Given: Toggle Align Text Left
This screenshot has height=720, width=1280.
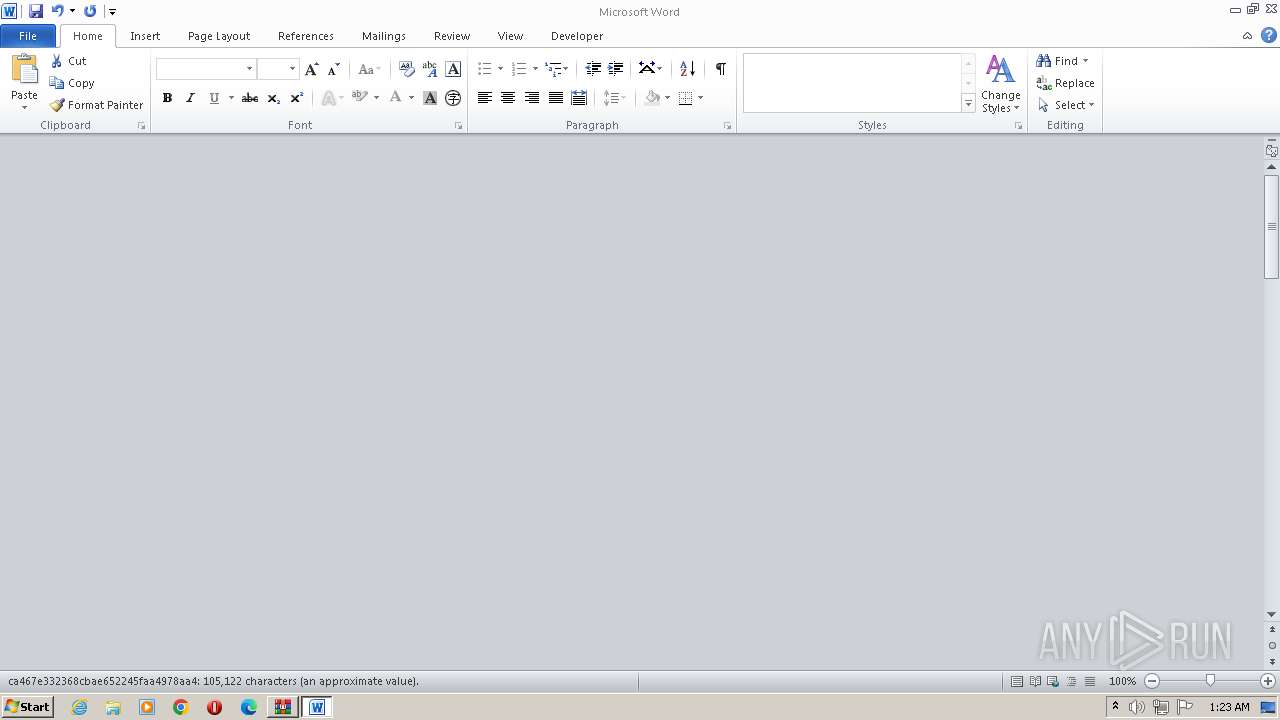Looking at the screenshot, I should pos(485,98).
